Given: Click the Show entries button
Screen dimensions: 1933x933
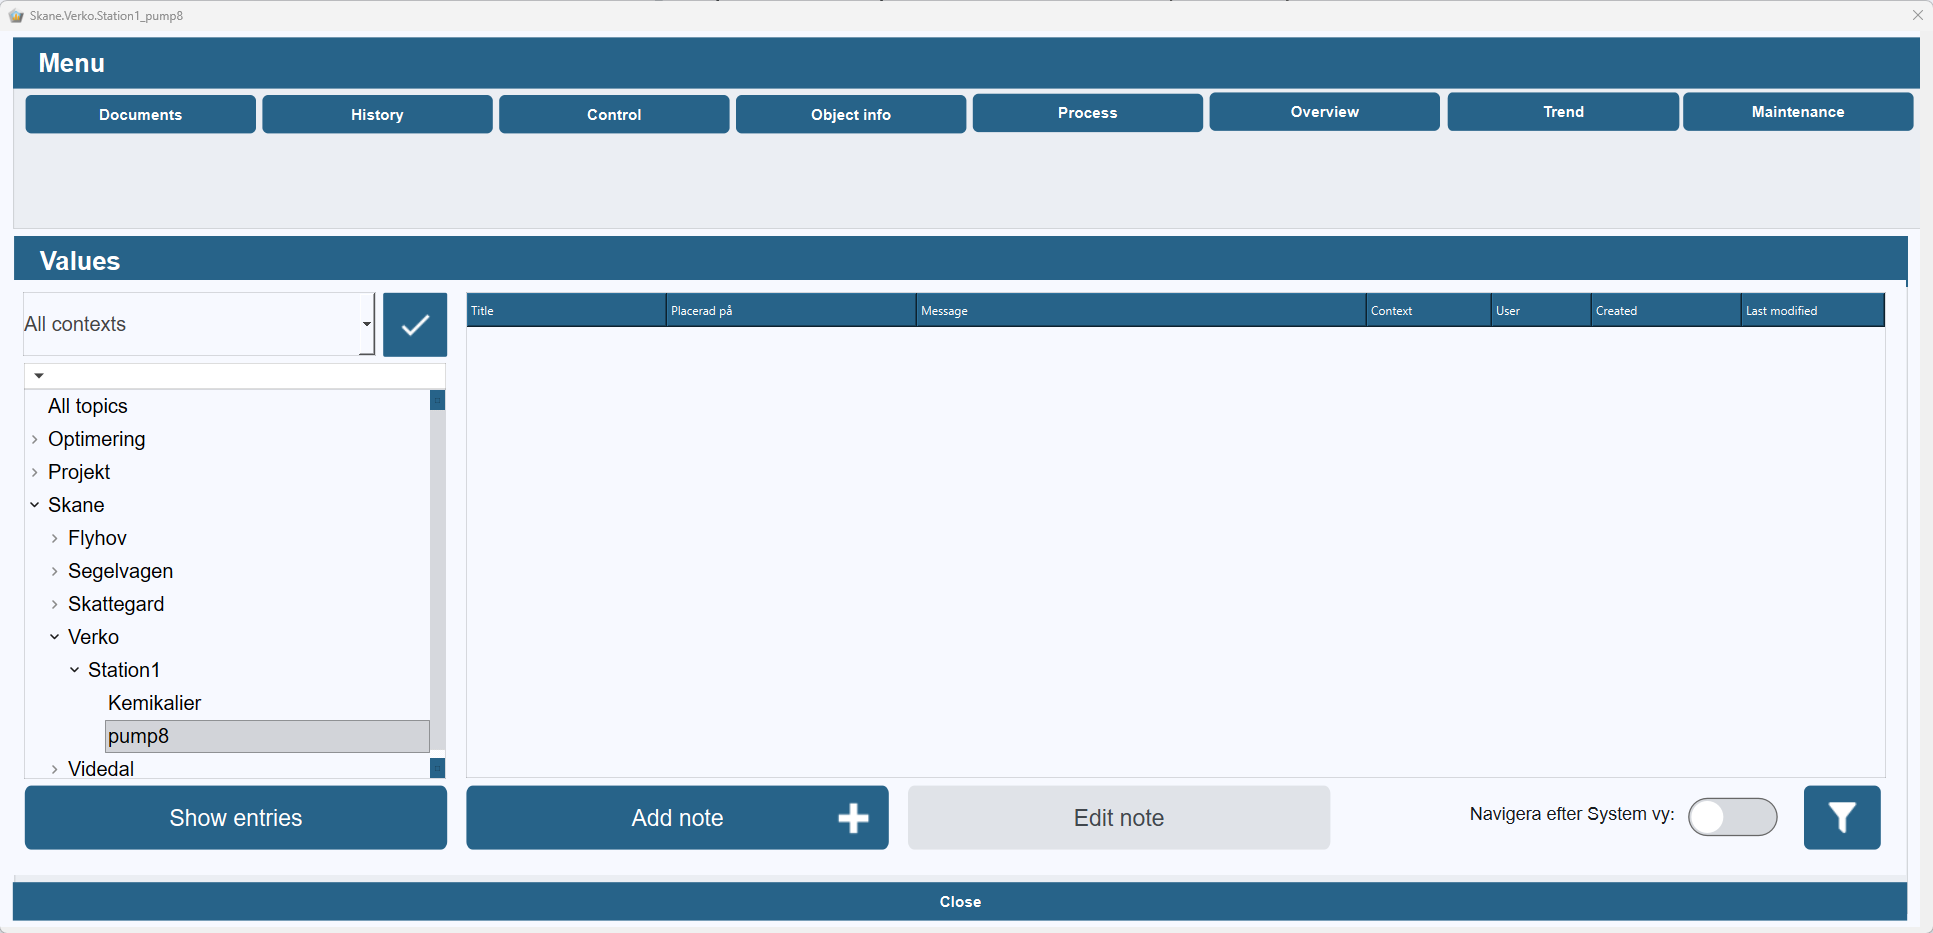Looking at the screenshot, I should click(x=236, y=818).
